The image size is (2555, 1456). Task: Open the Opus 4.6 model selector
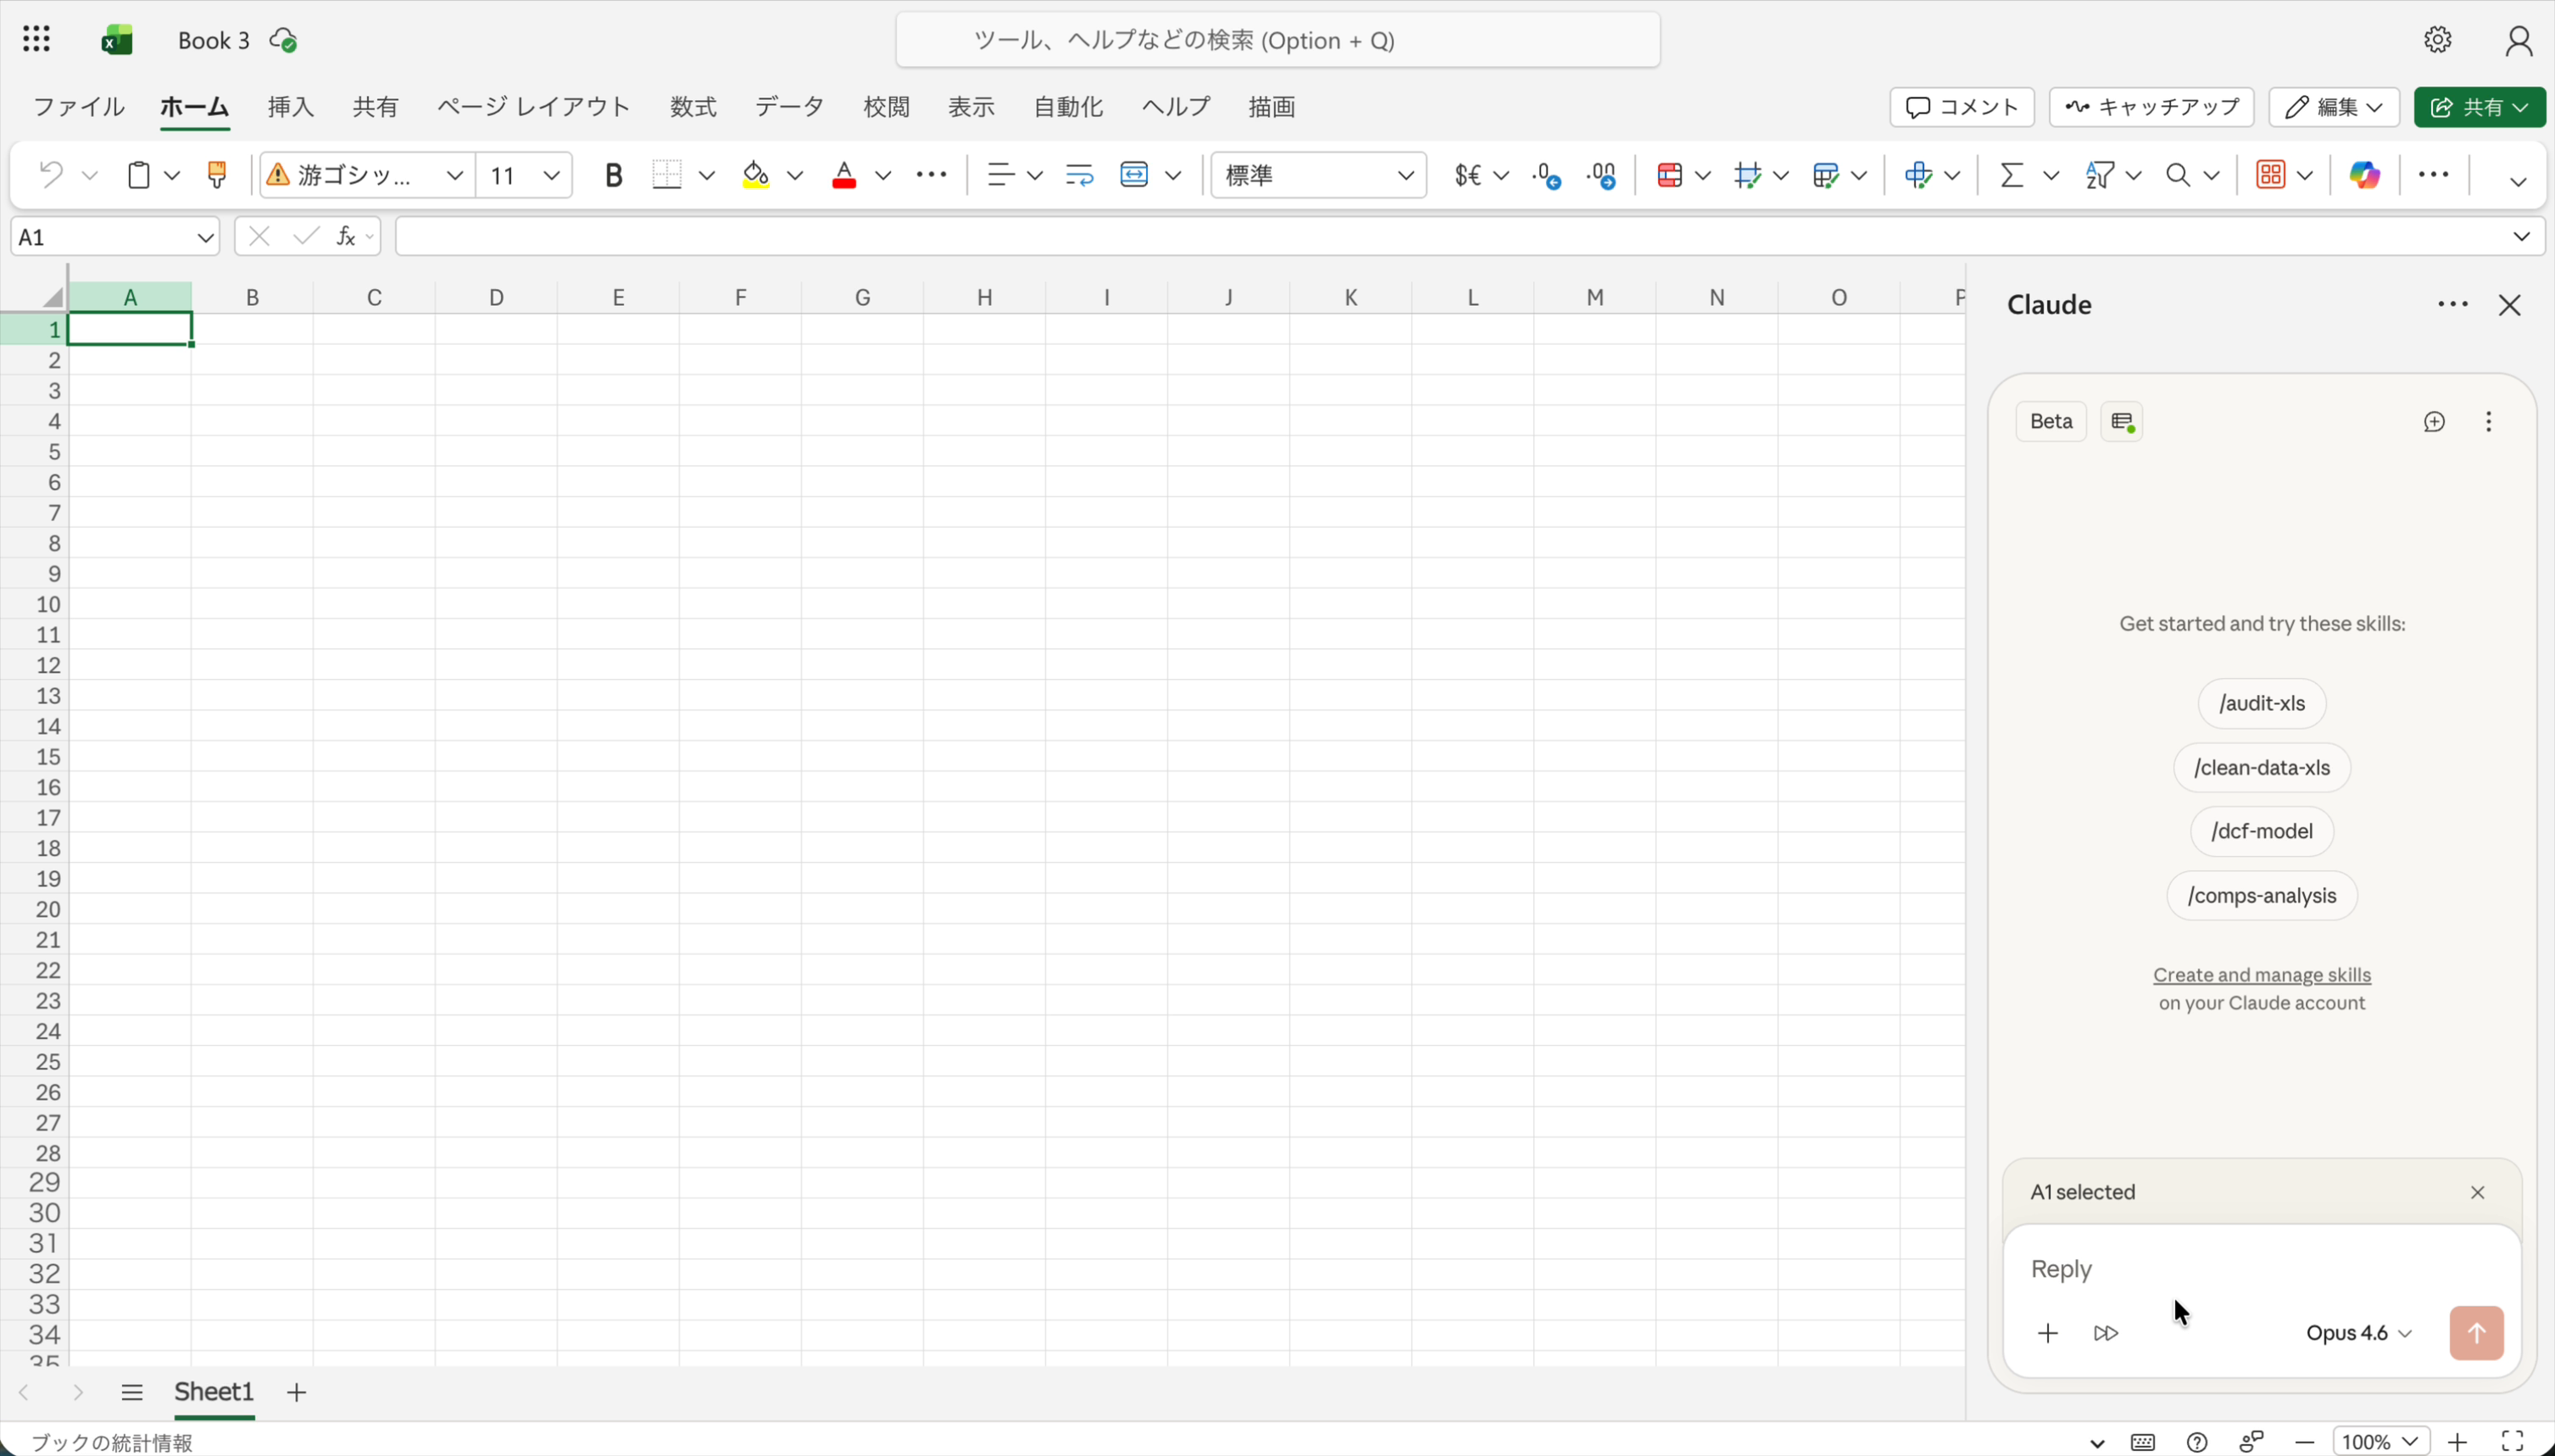[x=2358, y=1332]
